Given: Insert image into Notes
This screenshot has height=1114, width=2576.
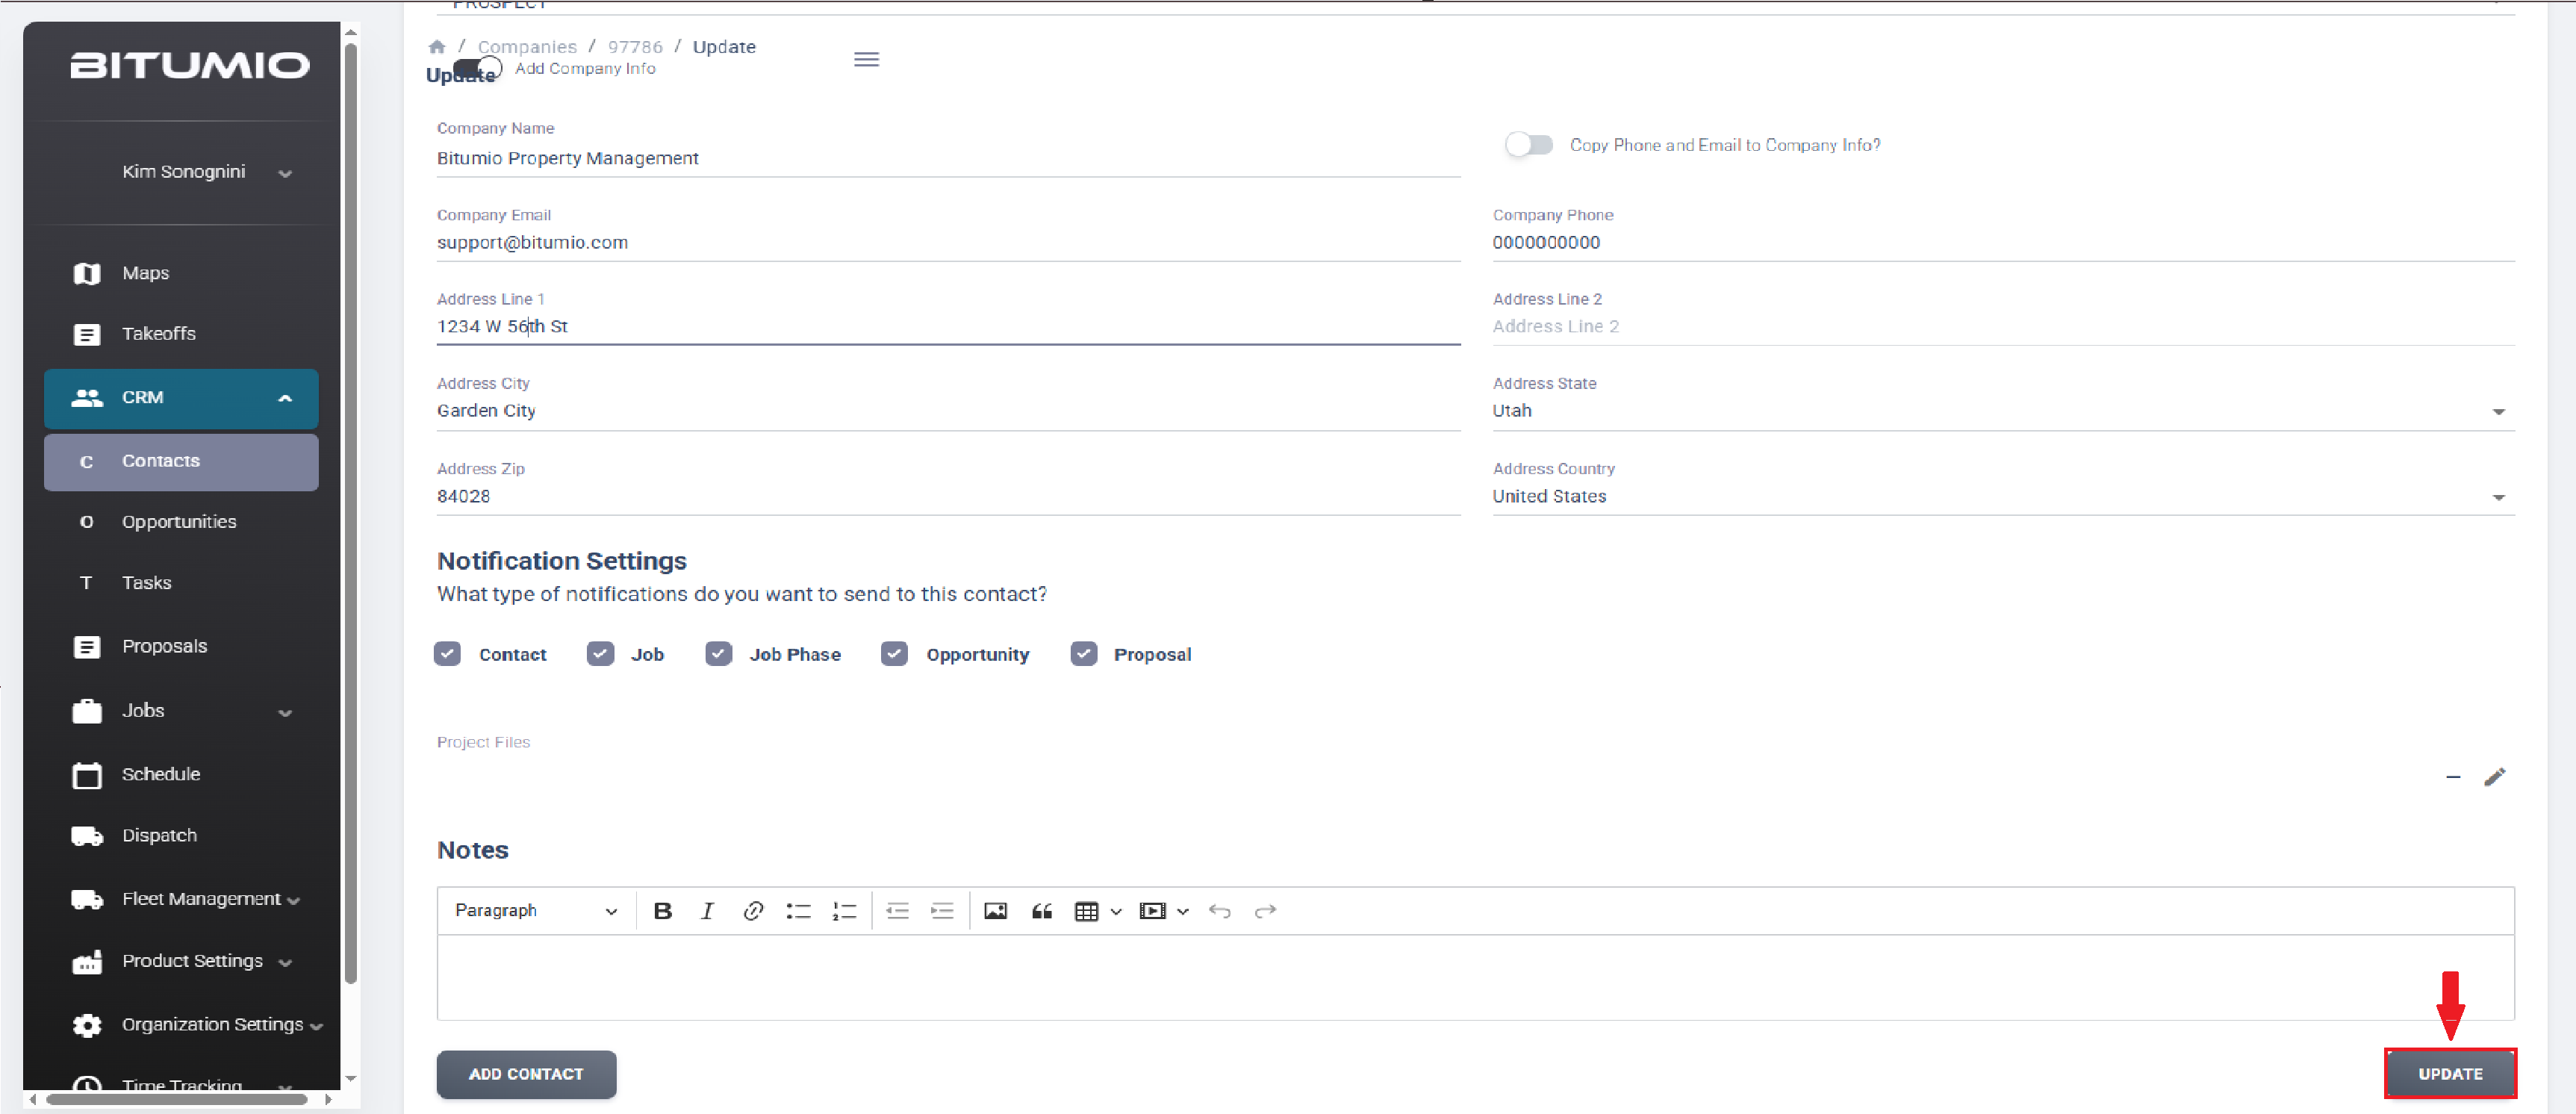Looking at the screenshot, I should tap(995, 911).
